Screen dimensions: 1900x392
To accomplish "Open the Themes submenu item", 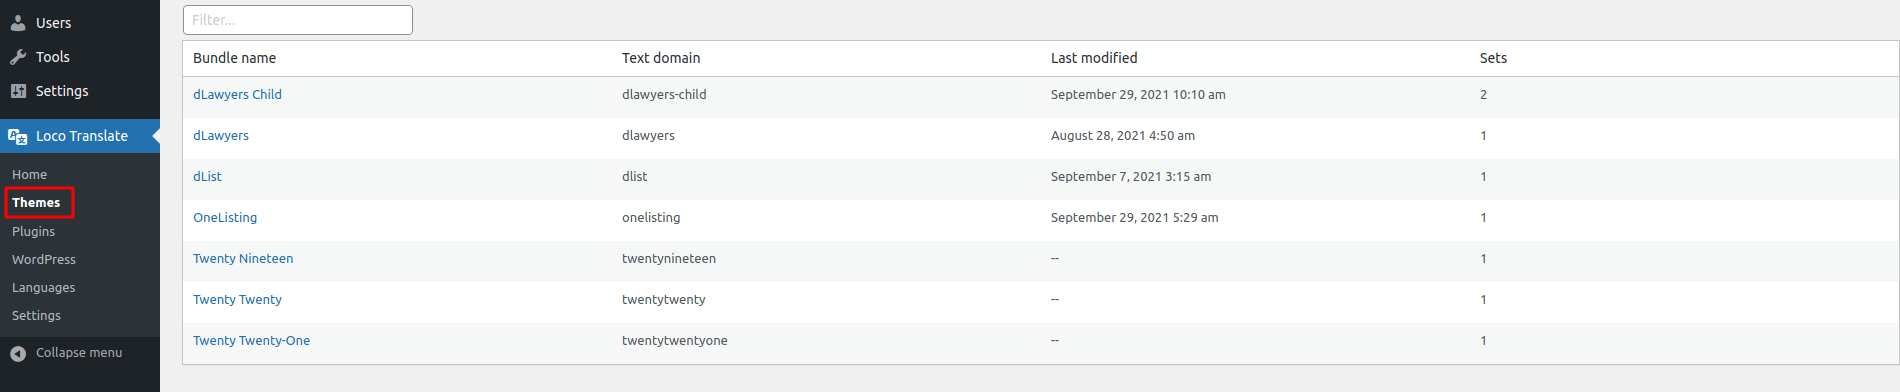I will (x=36, y=202).
